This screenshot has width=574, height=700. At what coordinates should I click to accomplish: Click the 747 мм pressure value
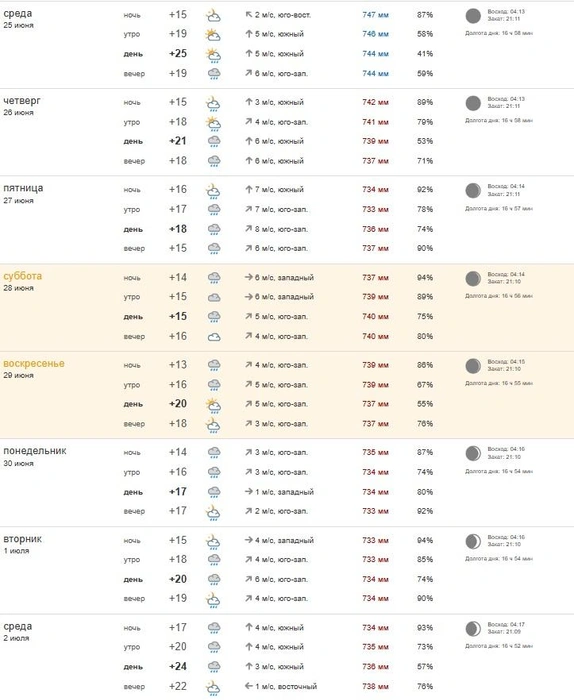[x=375, y=15]
